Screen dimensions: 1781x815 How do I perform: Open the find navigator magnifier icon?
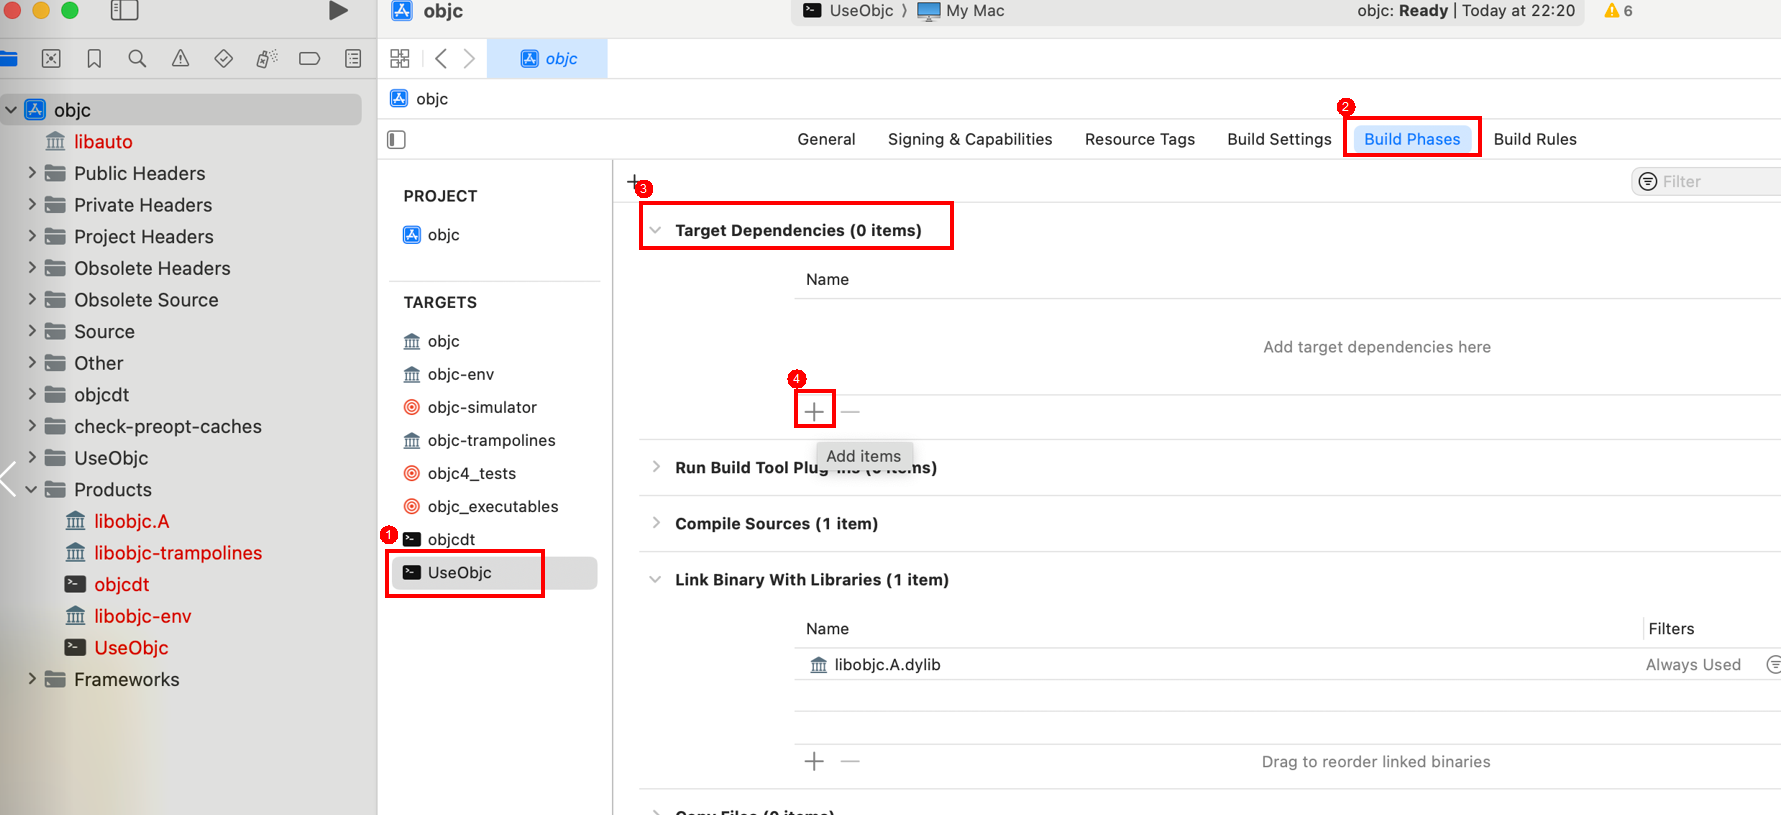coord(137,59)
